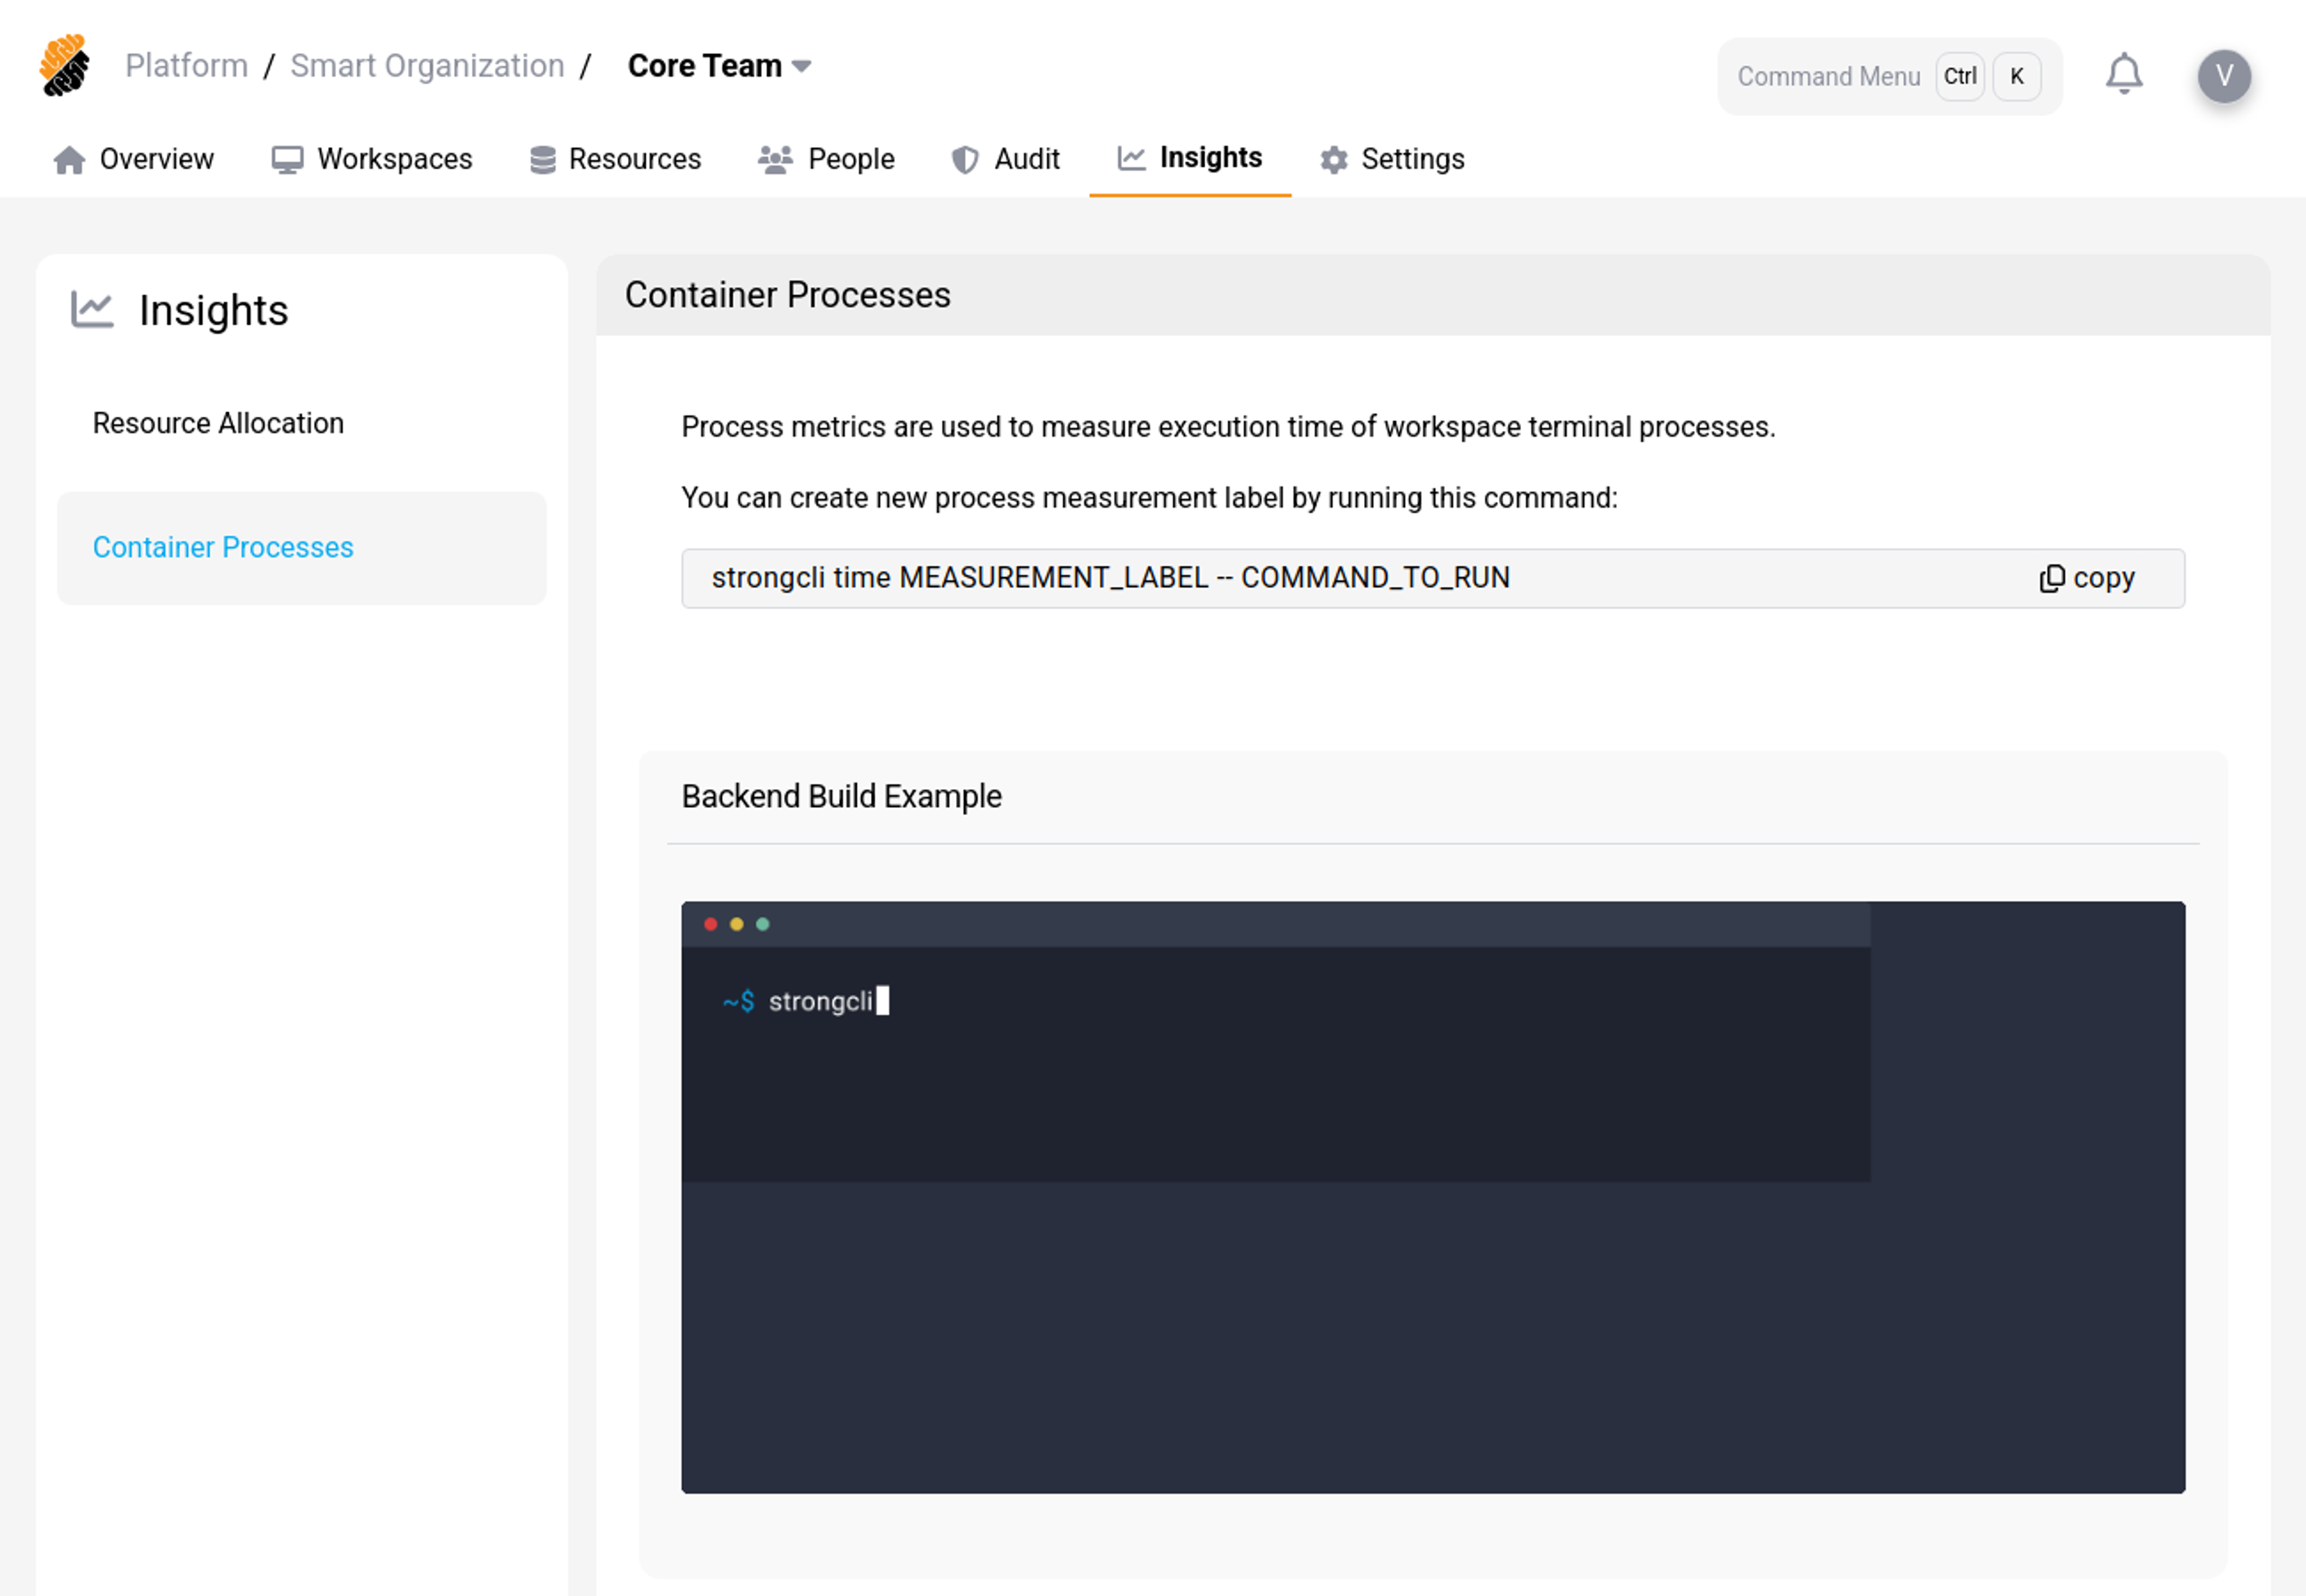Click the People group icon

(x=775, y=160)
